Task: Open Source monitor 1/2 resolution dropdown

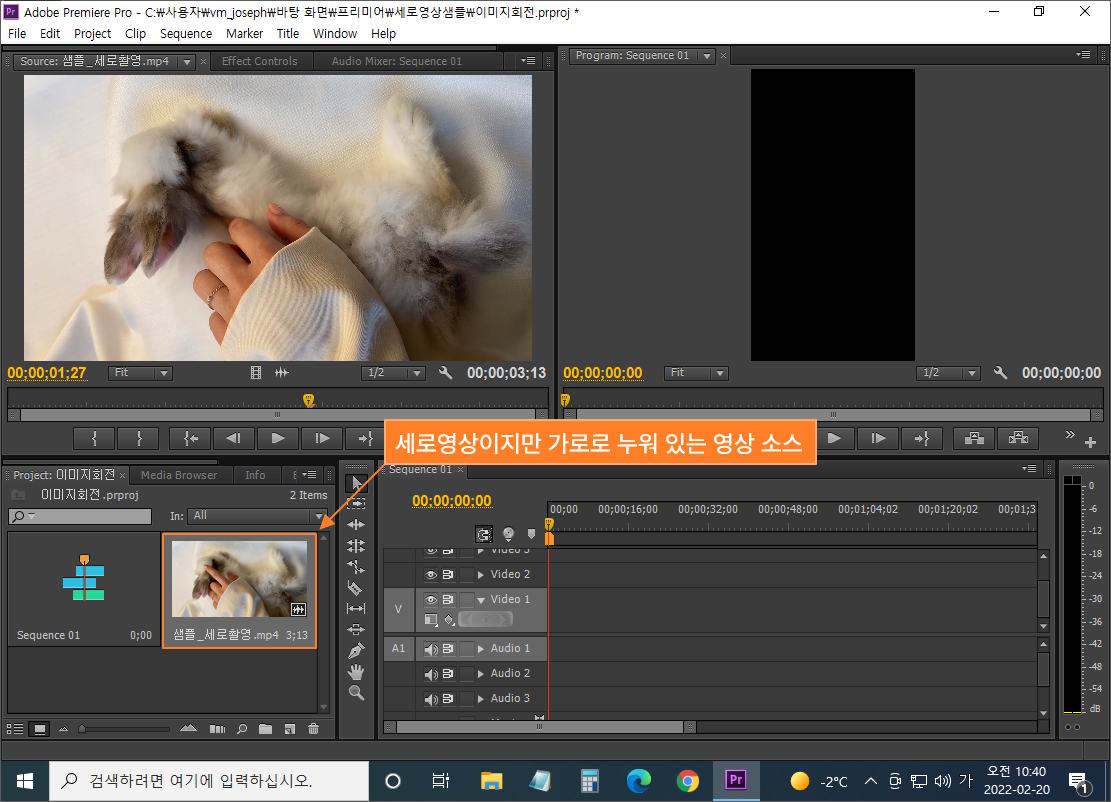Action: 393,373
